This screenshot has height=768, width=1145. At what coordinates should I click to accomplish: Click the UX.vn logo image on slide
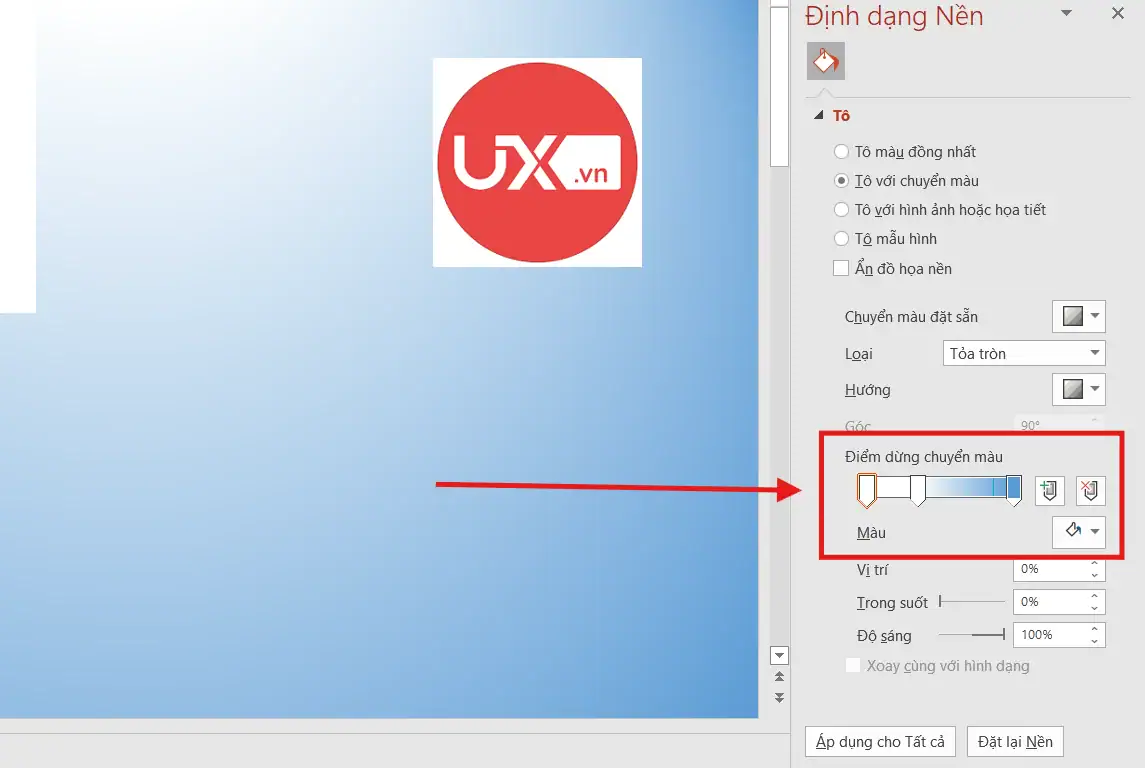pyautogui.click(x=537, y=162)
